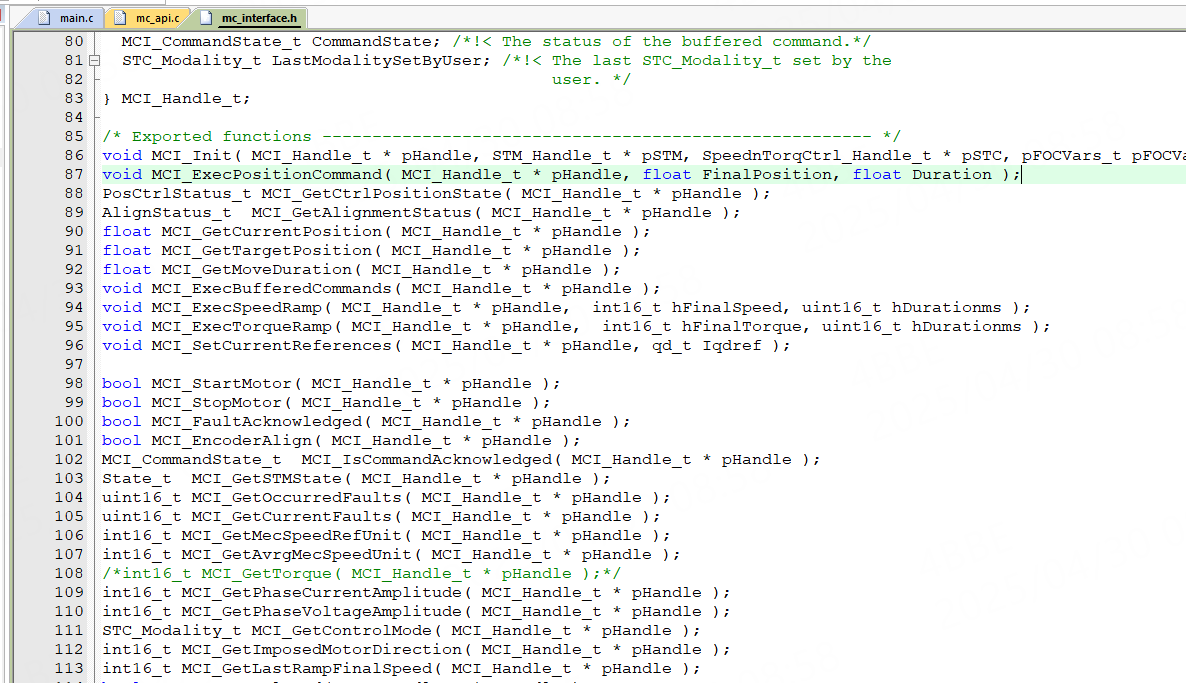The image size is (1186, 683).
Task: Click Iqdref parameter on line 96
Action: [x=731, y=346]
